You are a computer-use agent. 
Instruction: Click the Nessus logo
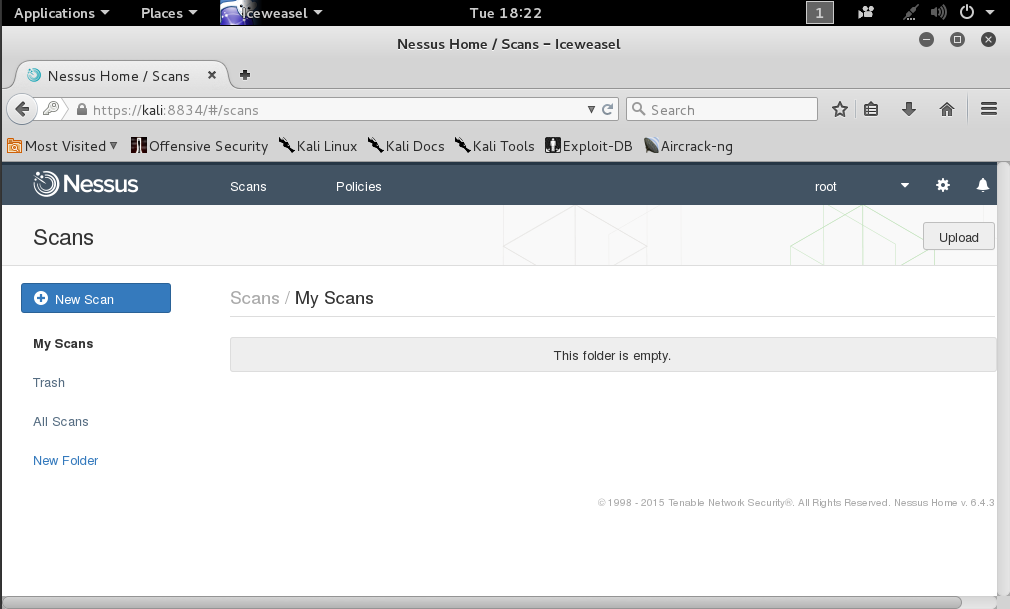(86, 184)
